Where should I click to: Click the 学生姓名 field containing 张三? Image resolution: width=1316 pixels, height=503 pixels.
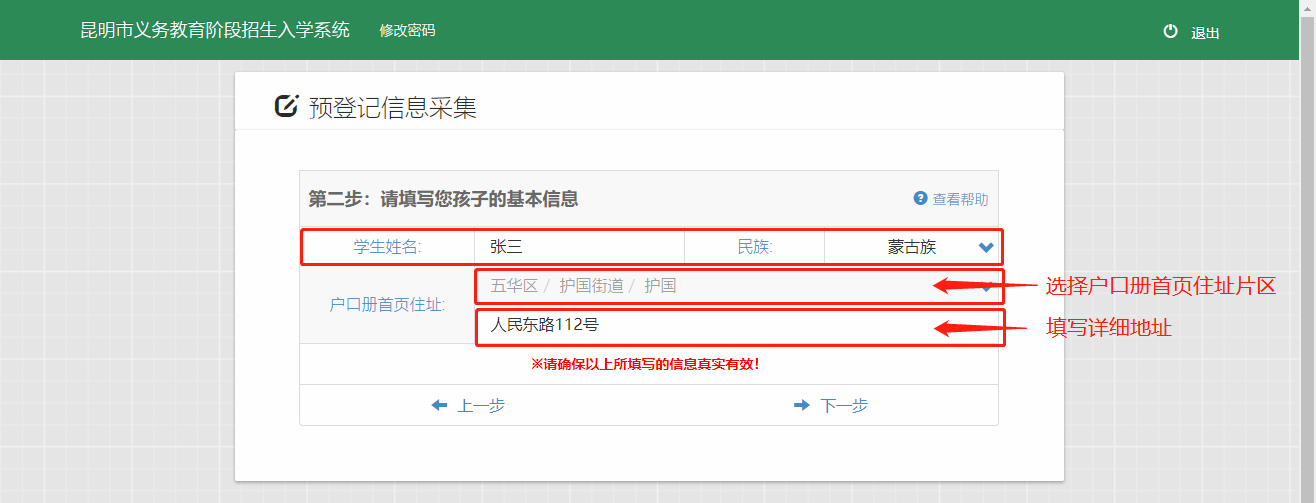(x=578, y=247)
